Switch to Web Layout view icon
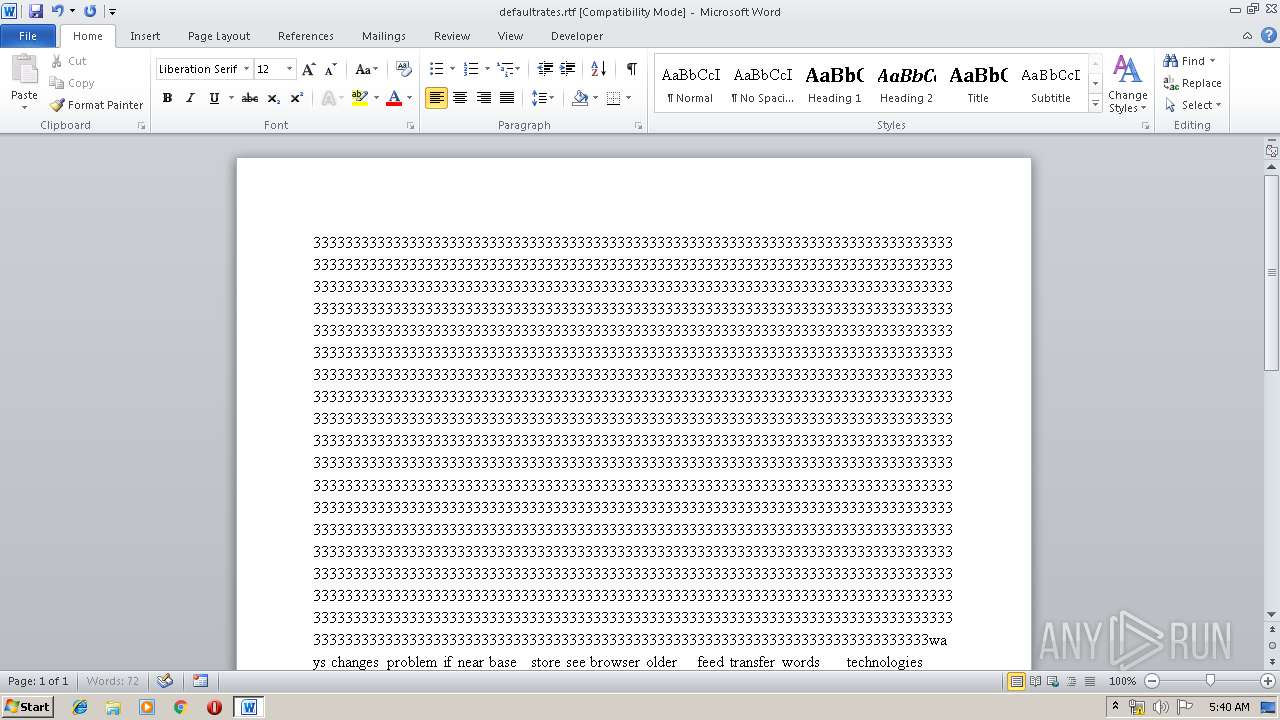 coord(1053,681)
